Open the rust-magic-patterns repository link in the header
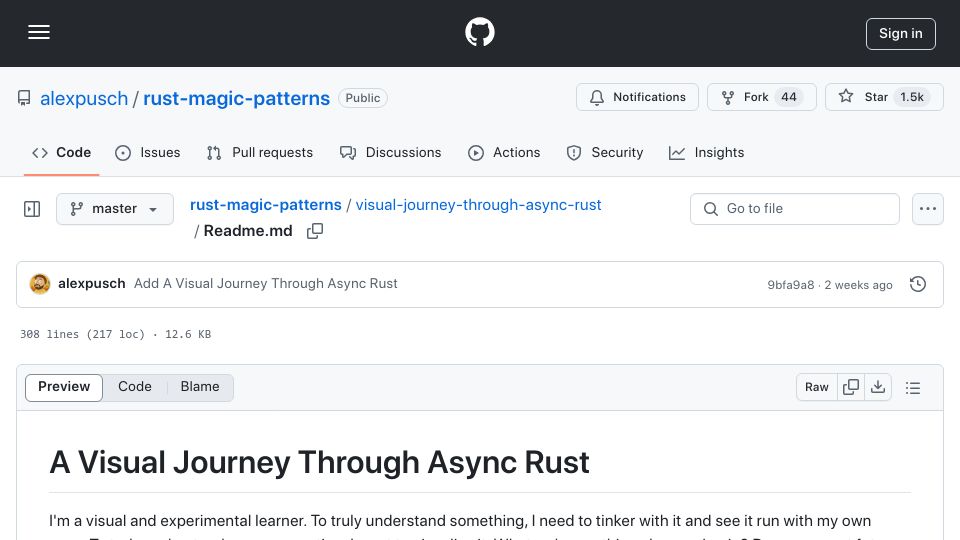Image resolution: width=960 pixels, height=540 pixels. [236, 98]
